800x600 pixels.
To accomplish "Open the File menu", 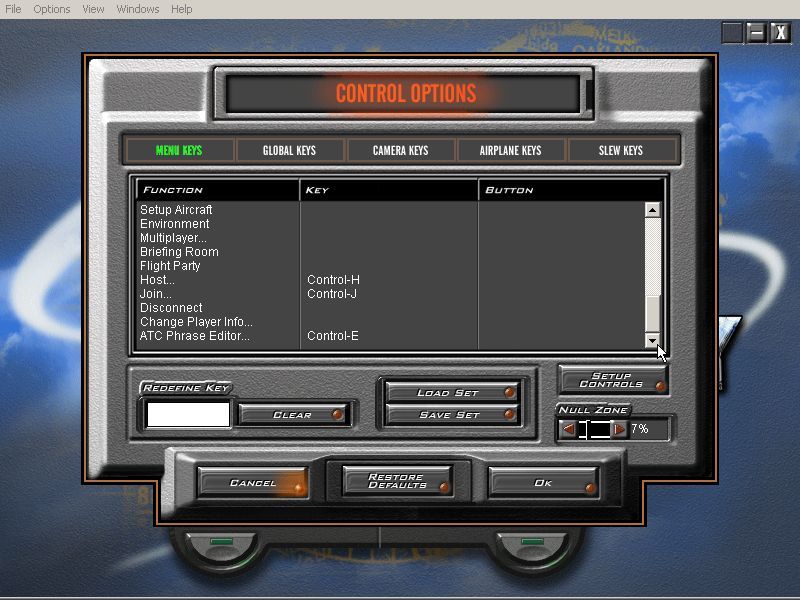I will tap(14, 8).
